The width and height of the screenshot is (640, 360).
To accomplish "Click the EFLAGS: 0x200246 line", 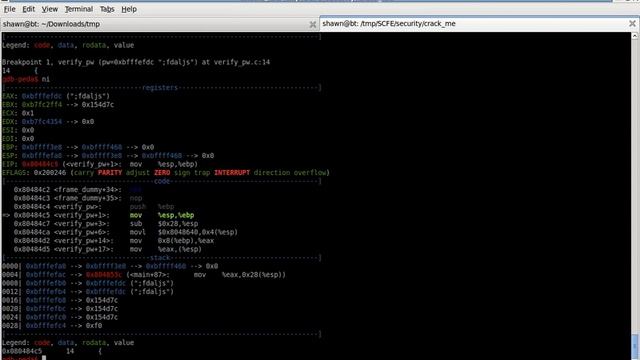I will (x=166, y=173).
